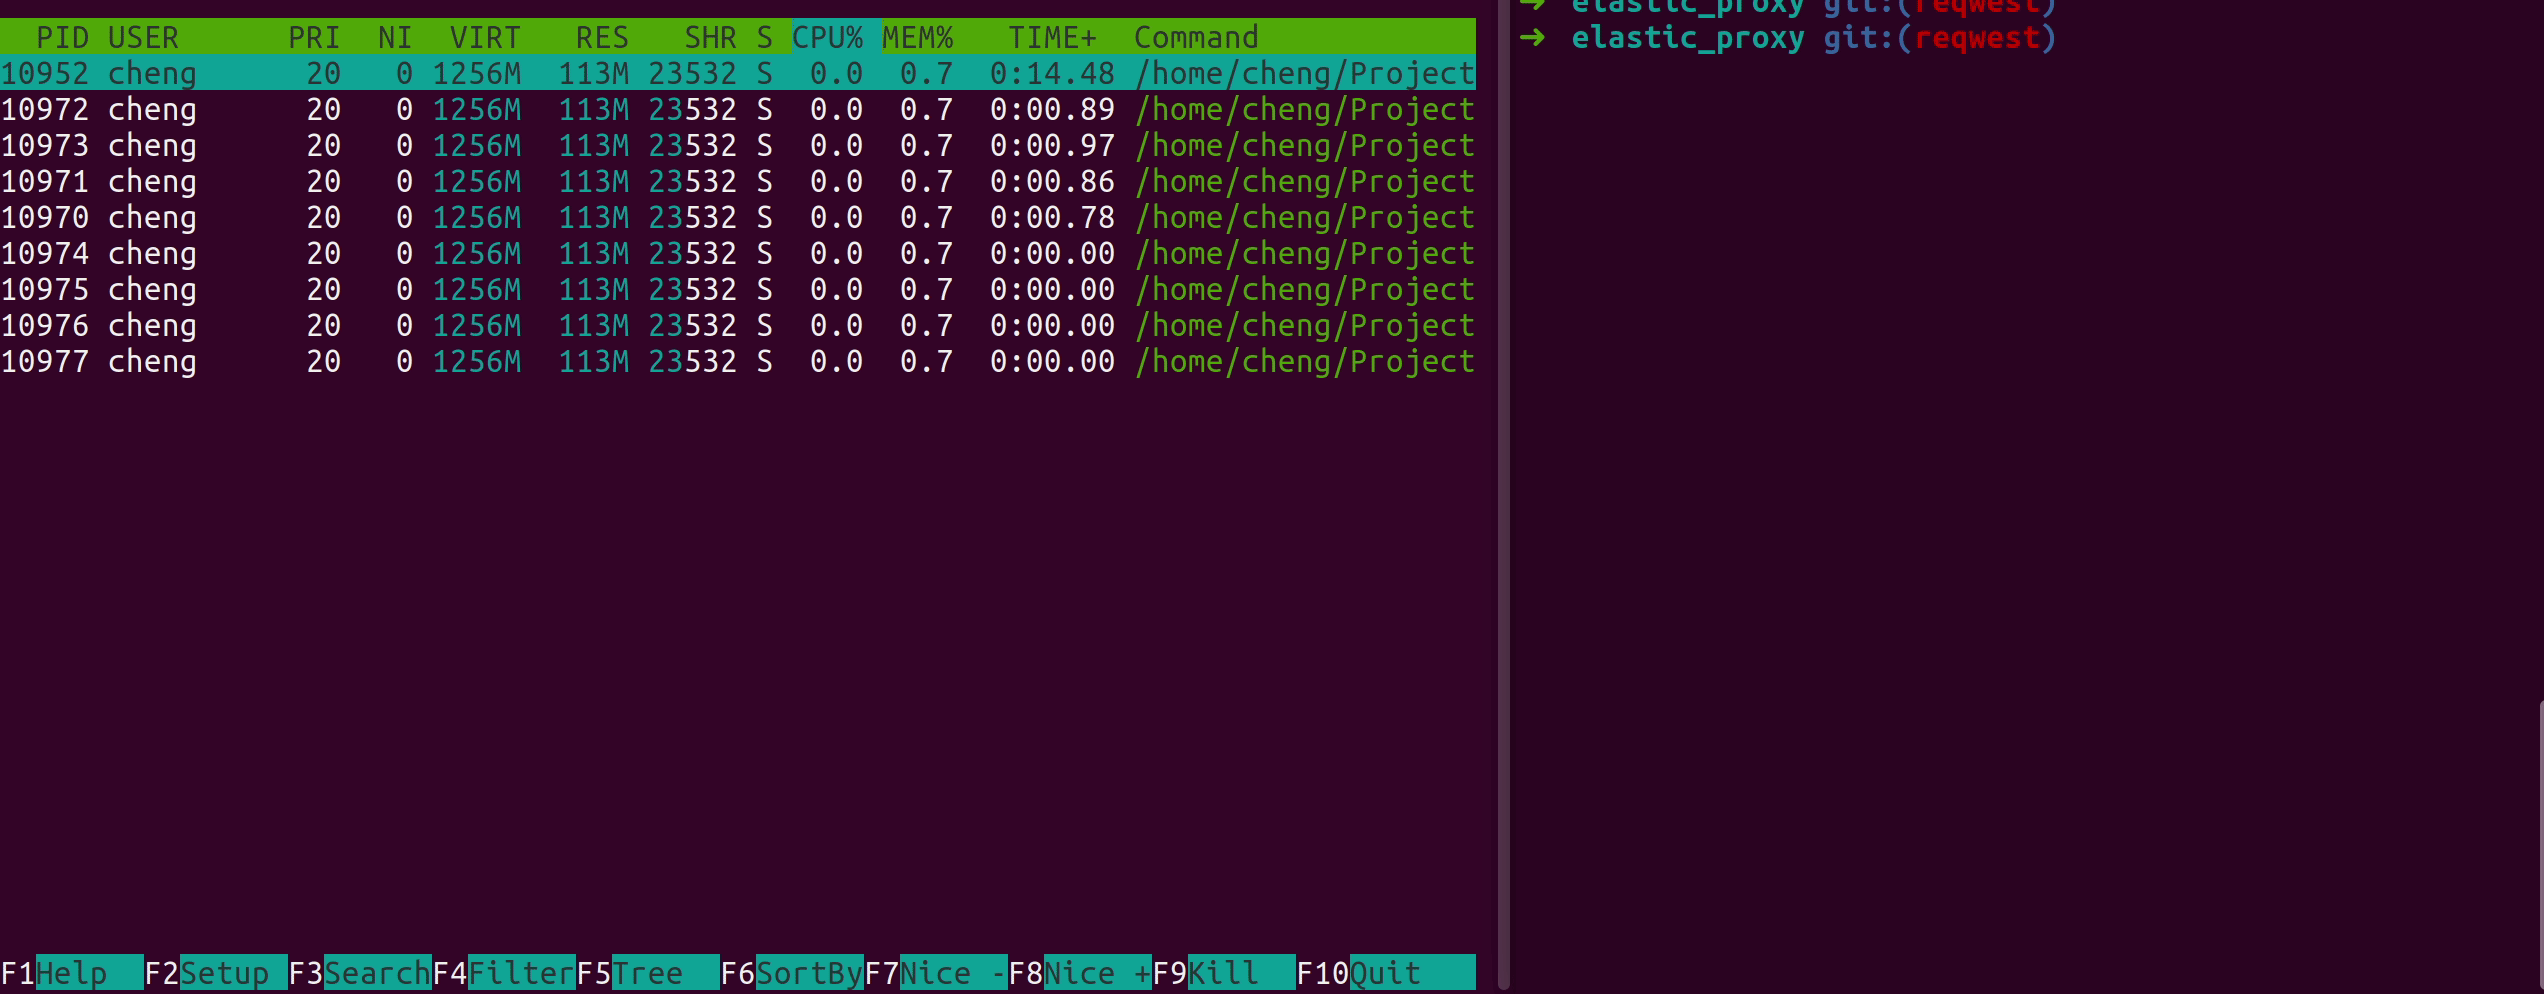
Task: Select the process with PID 10952
Action: tap(400, 72)
